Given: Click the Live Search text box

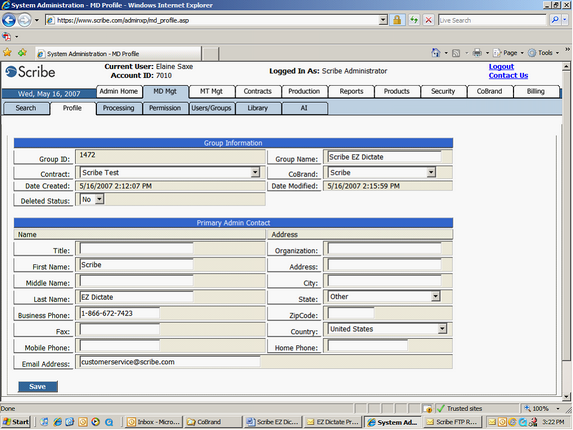Looking at the screenshot, I should tap(492, 20).
